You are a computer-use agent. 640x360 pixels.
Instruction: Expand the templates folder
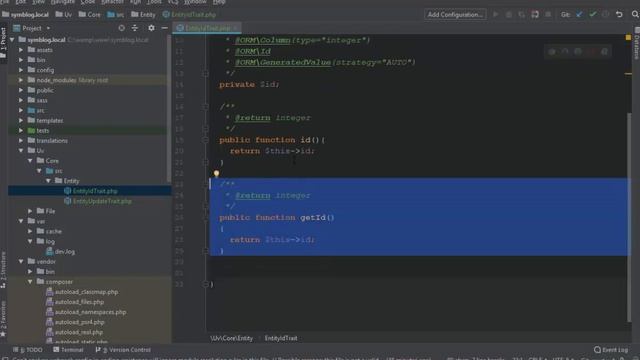click(x=21, y=120)
